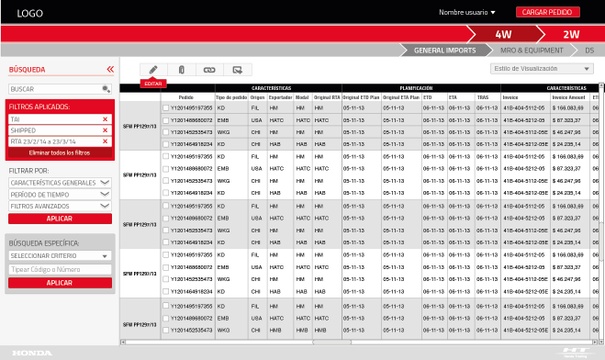Viewport: 605px width, 360px height.
Task: Click the TAI filter chip text
Action: (x=15, y=119)
